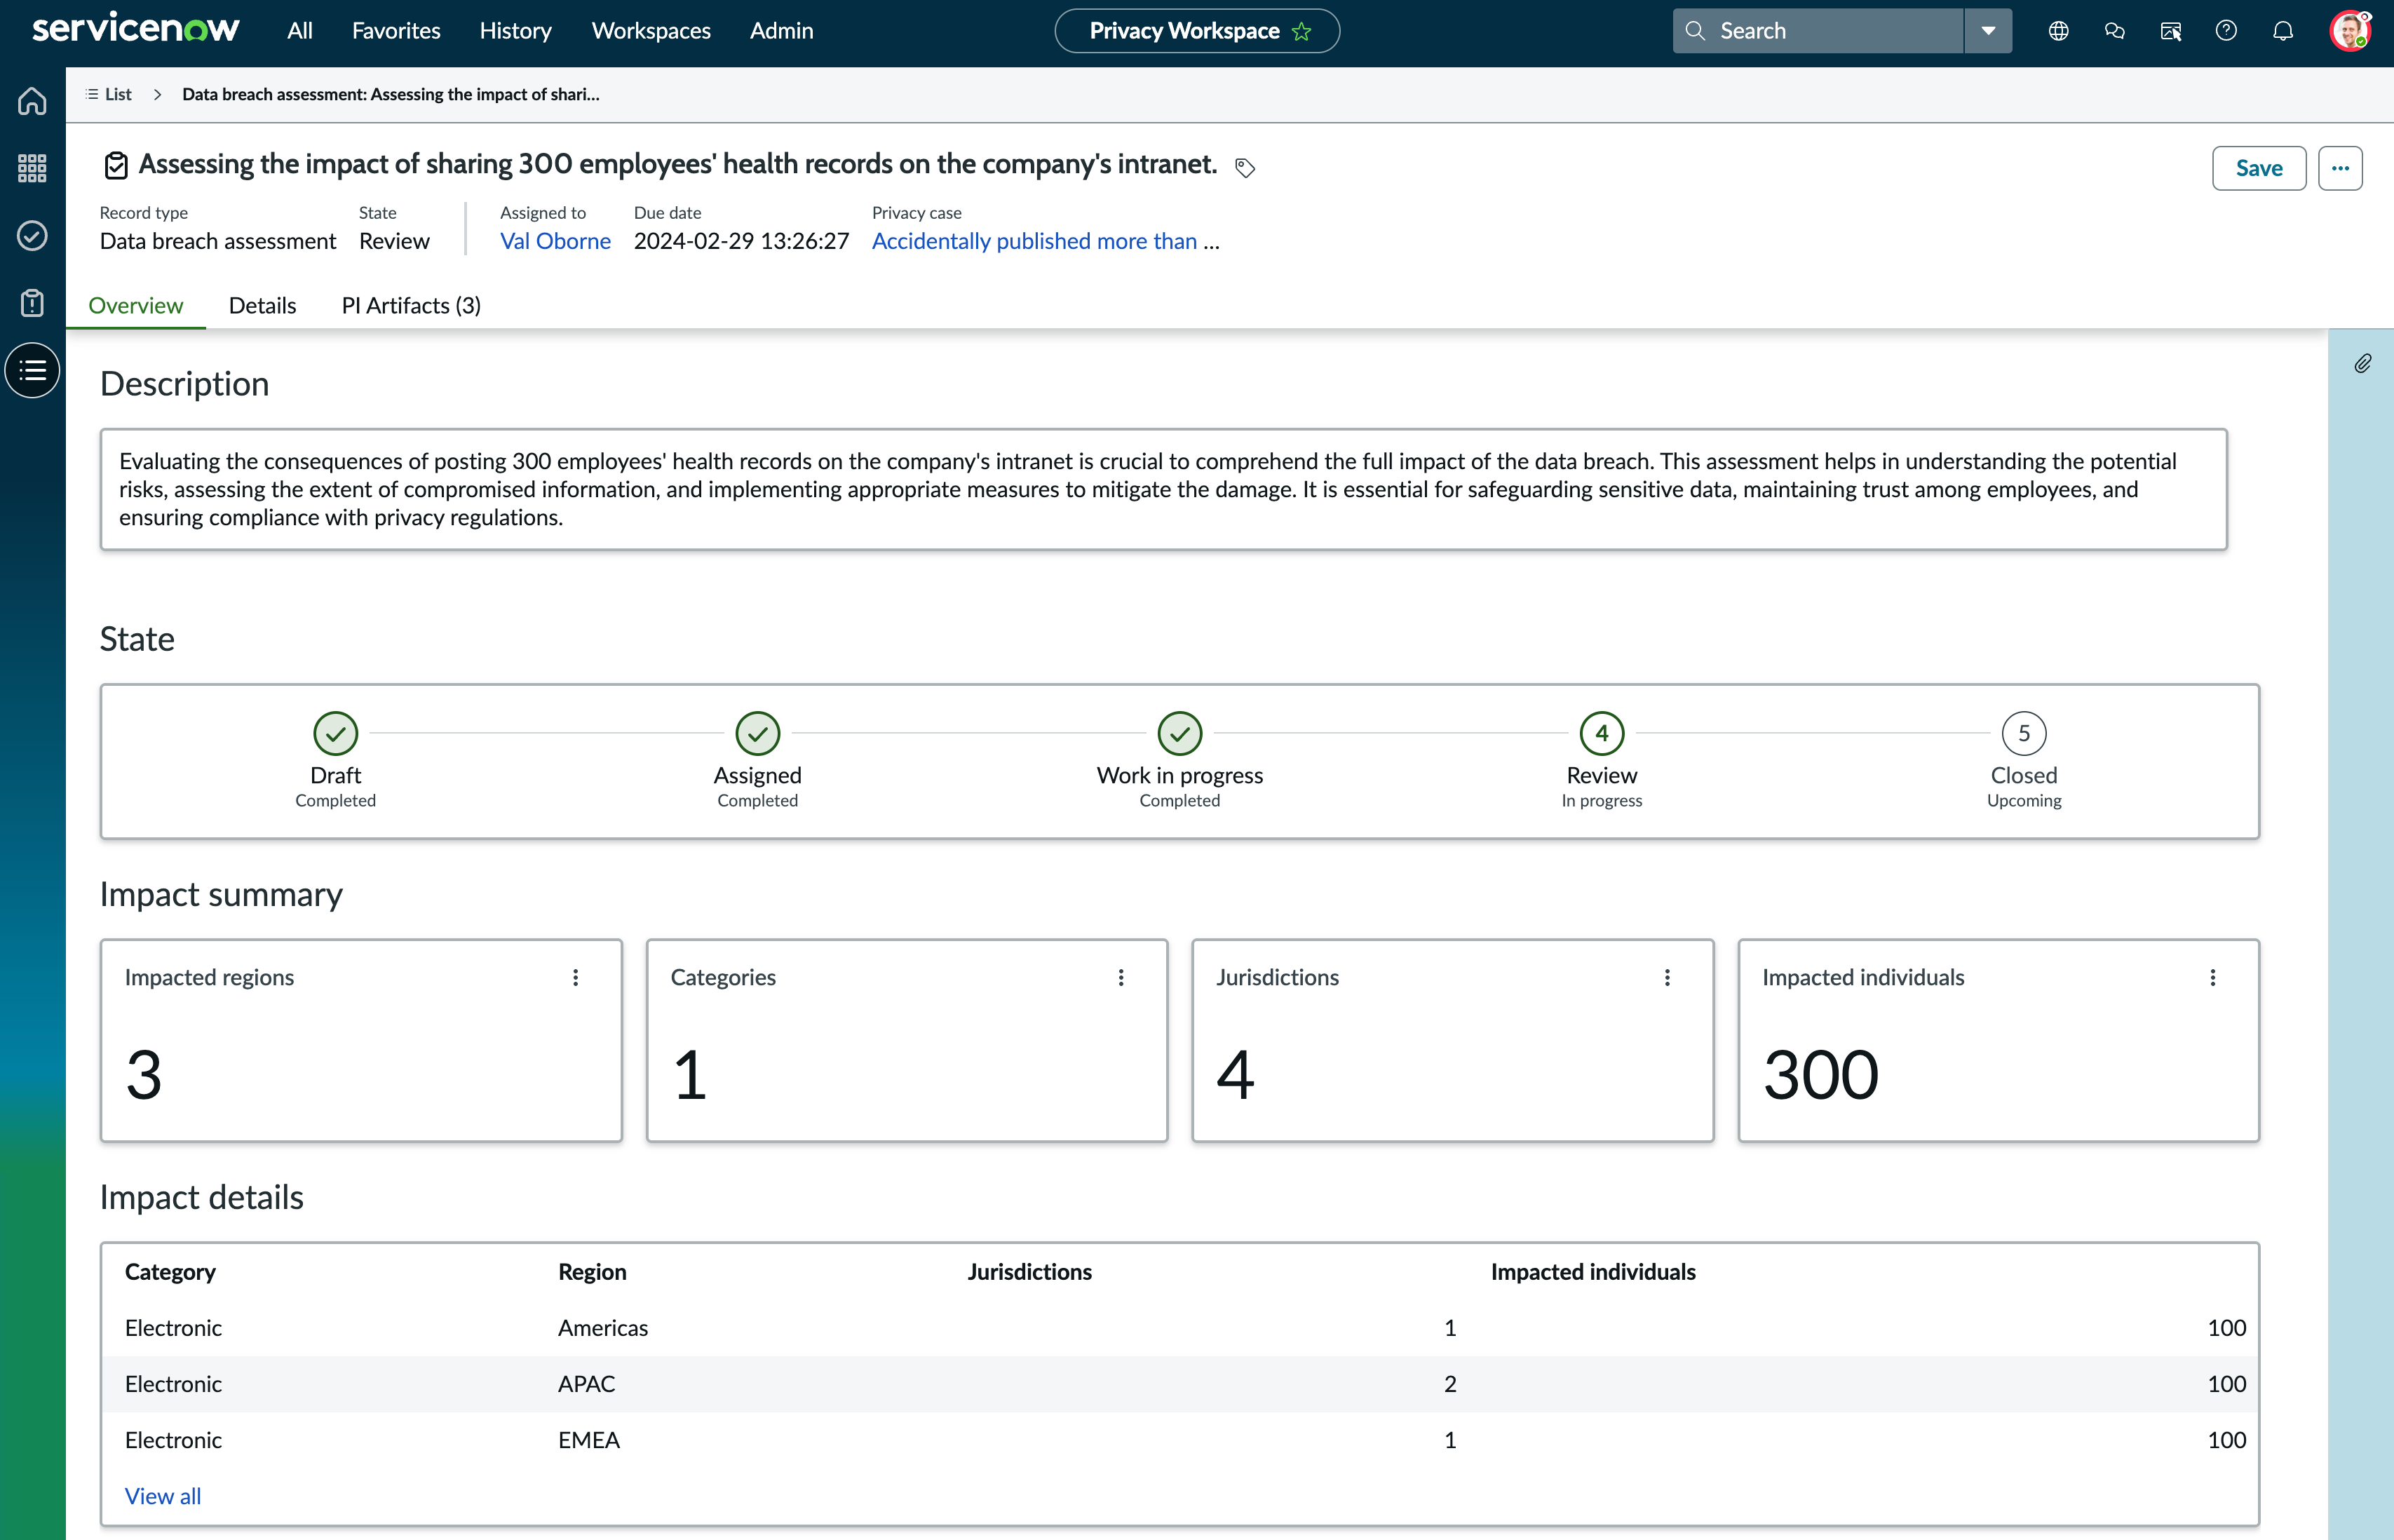Click the Description text box
Screen dimensions: 2394x1540
tap(1163, 489)
